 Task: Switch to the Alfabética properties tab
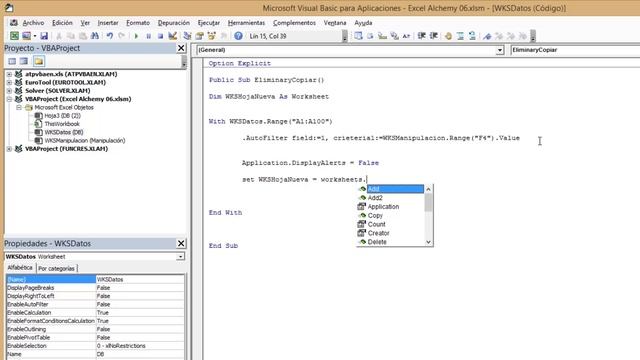tap(20, 268)
